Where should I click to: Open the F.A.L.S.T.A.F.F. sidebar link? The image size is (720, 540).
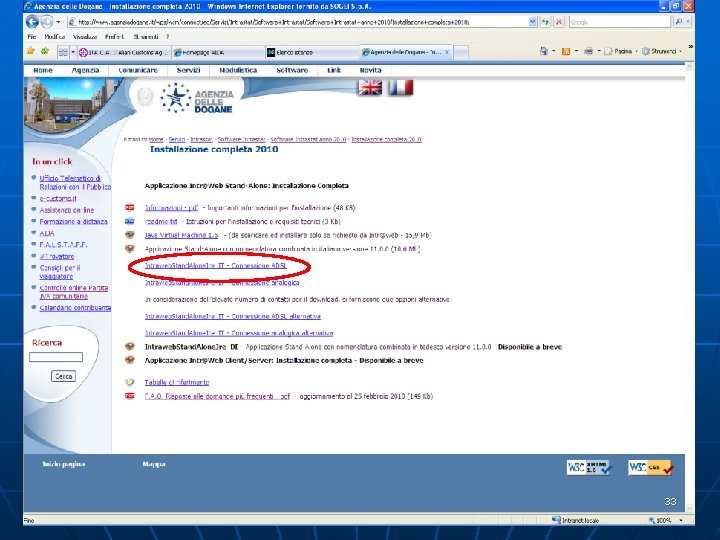(63, 244)
